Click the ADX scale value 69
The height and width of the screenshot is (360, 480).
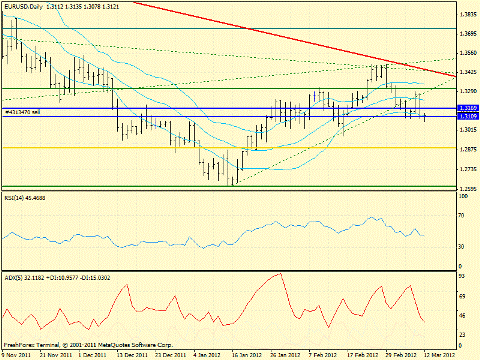(462, 296)
